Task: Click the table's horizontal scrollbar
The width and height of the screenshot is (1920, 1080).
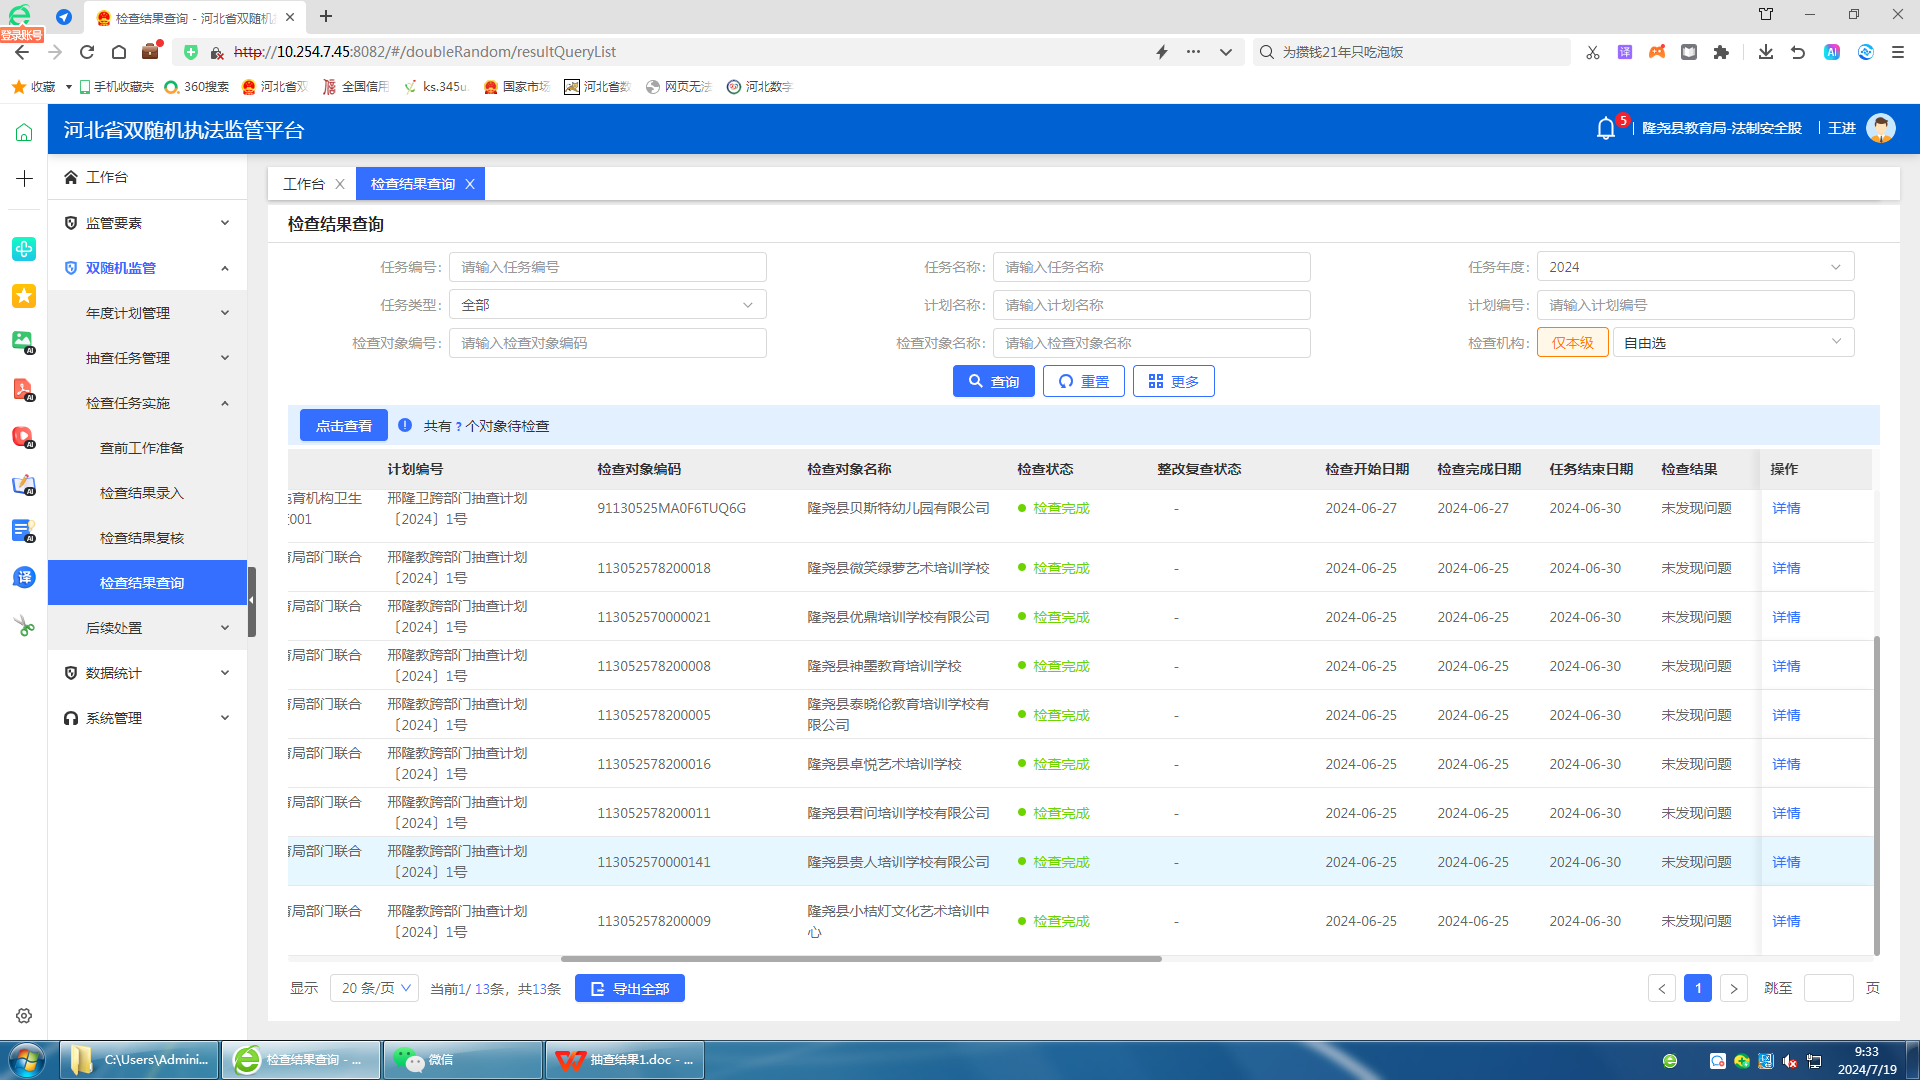Action: (x=860, y=959)
